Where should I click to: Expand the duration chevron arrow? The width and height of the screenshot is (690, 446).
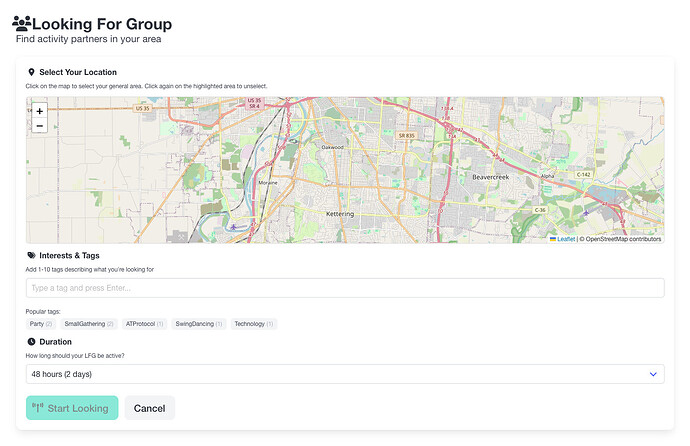pyautogui.click(x=653, y=374)
